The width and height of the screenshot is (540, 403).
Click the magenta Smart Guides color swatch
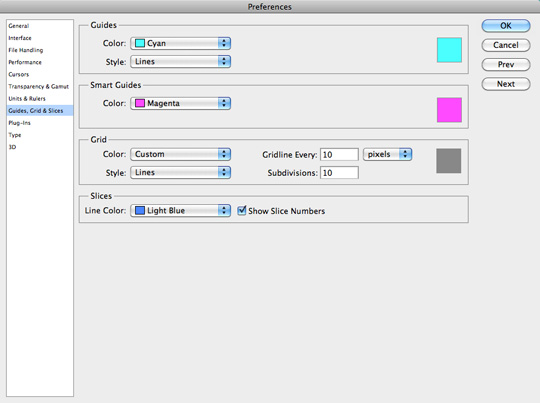point(449,110)
